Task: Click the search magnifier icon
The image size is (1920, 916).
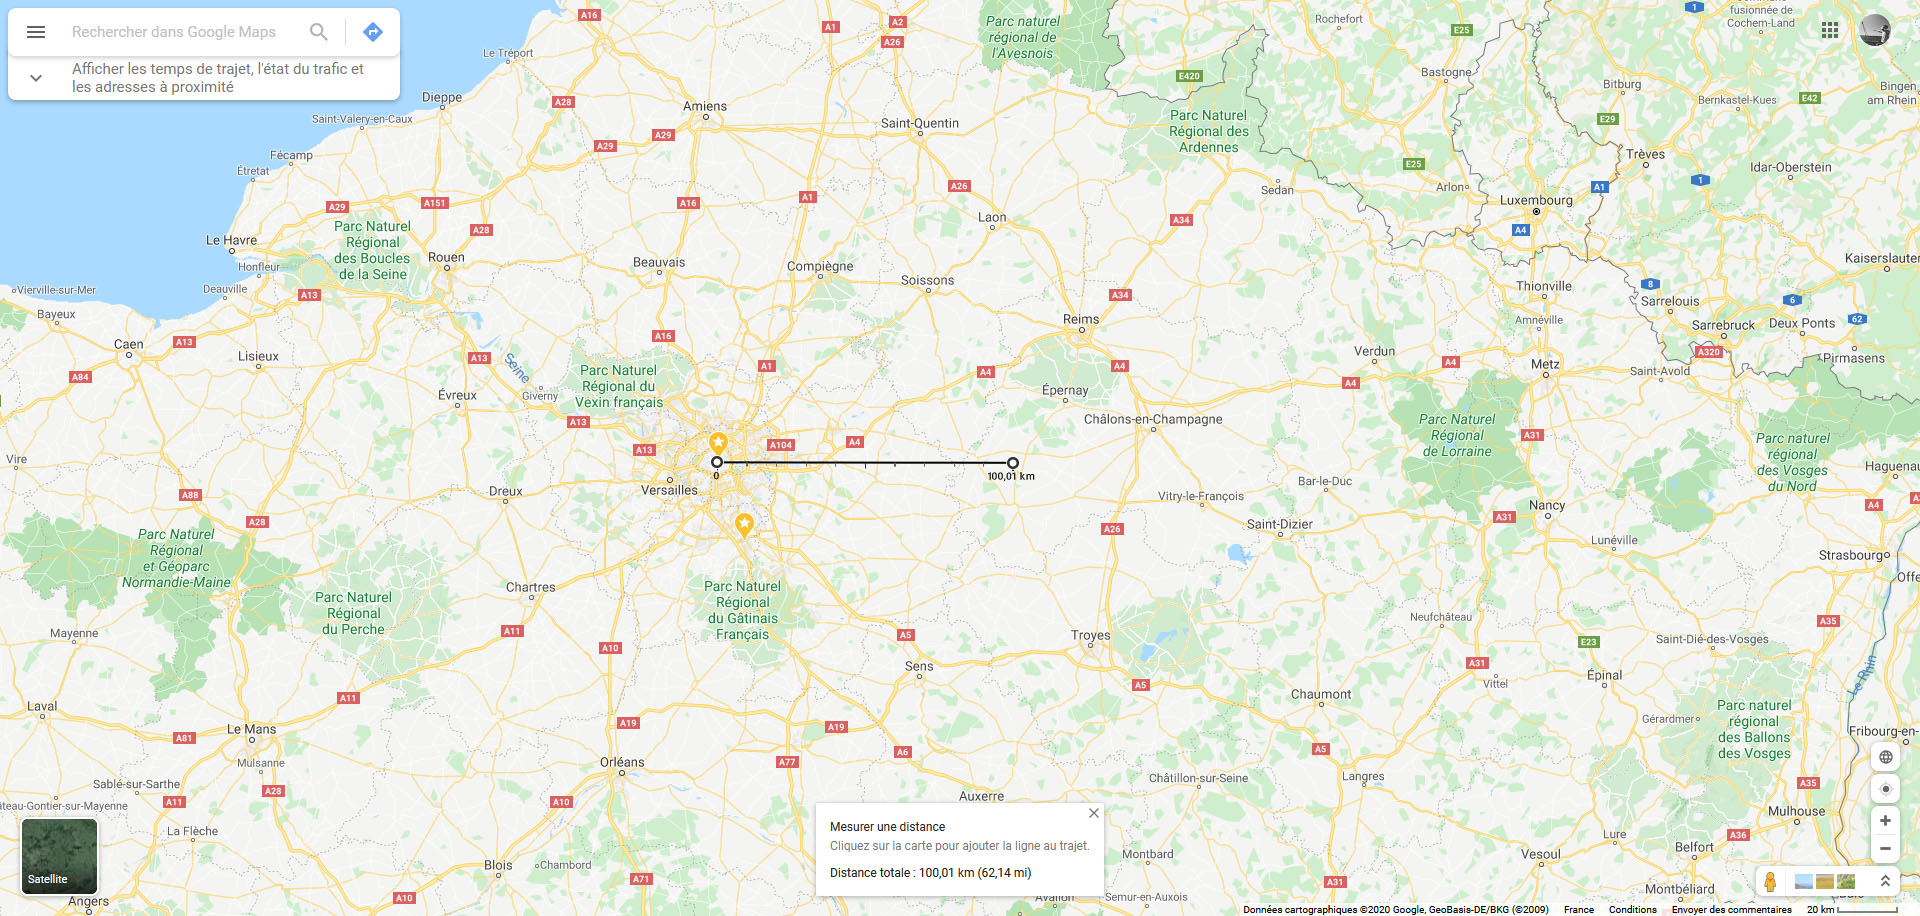Action: click(x=319, y=32)
